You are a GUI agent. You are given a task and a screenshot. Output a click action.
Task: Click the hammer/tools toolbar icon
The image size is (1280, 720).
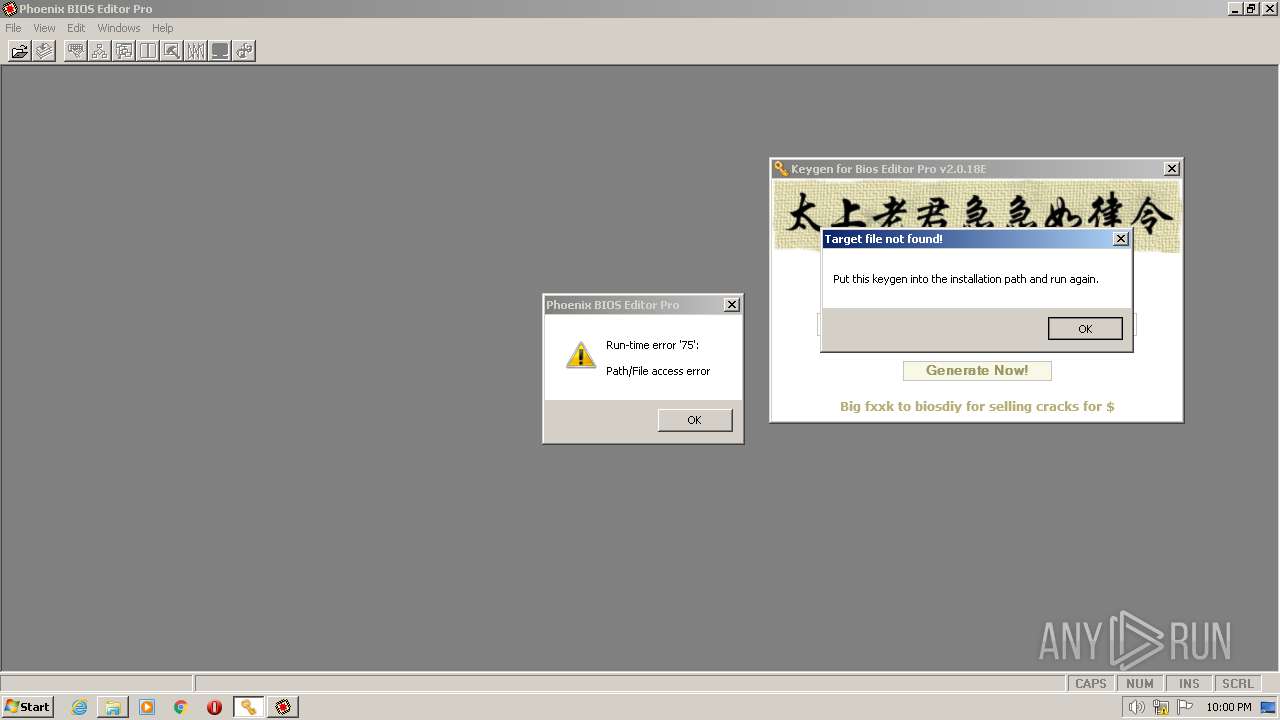172,51
